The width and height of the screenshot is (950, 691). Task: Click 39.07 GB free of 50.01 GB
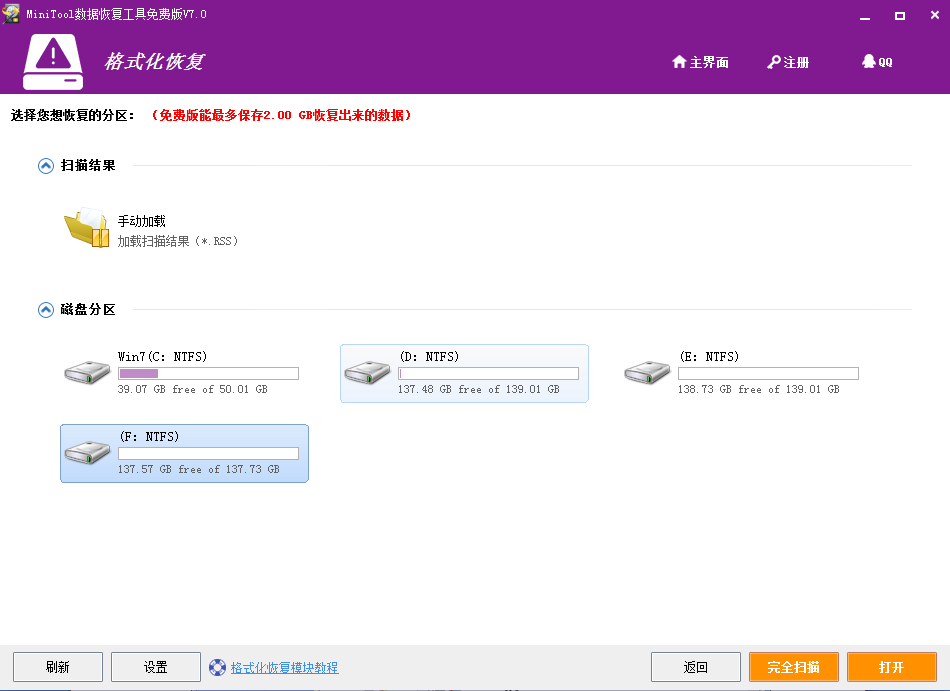point(193,389)
